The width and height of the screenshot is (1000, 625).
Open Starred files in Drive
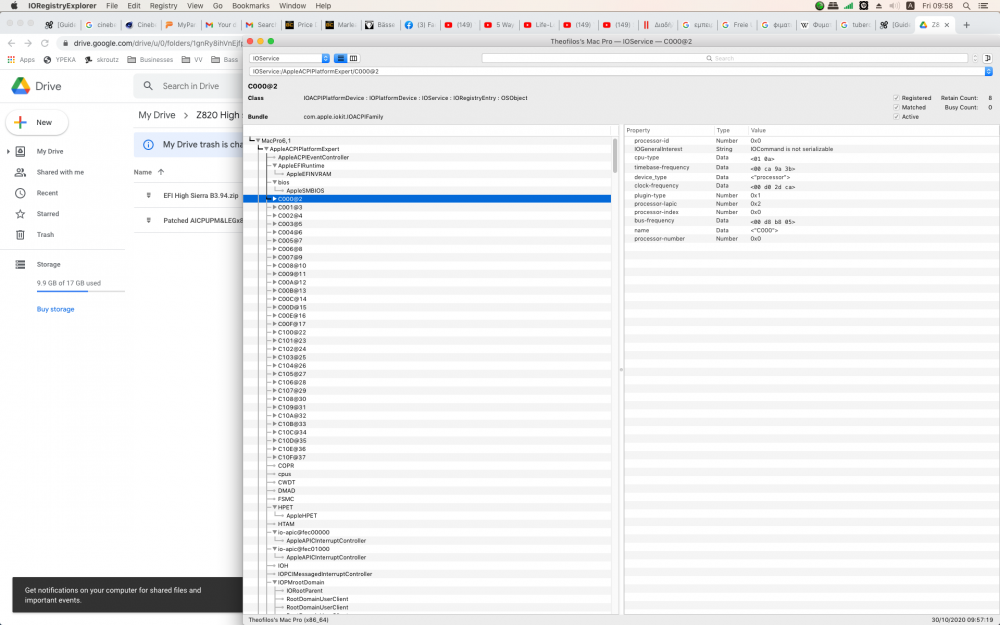coord(47,214)
